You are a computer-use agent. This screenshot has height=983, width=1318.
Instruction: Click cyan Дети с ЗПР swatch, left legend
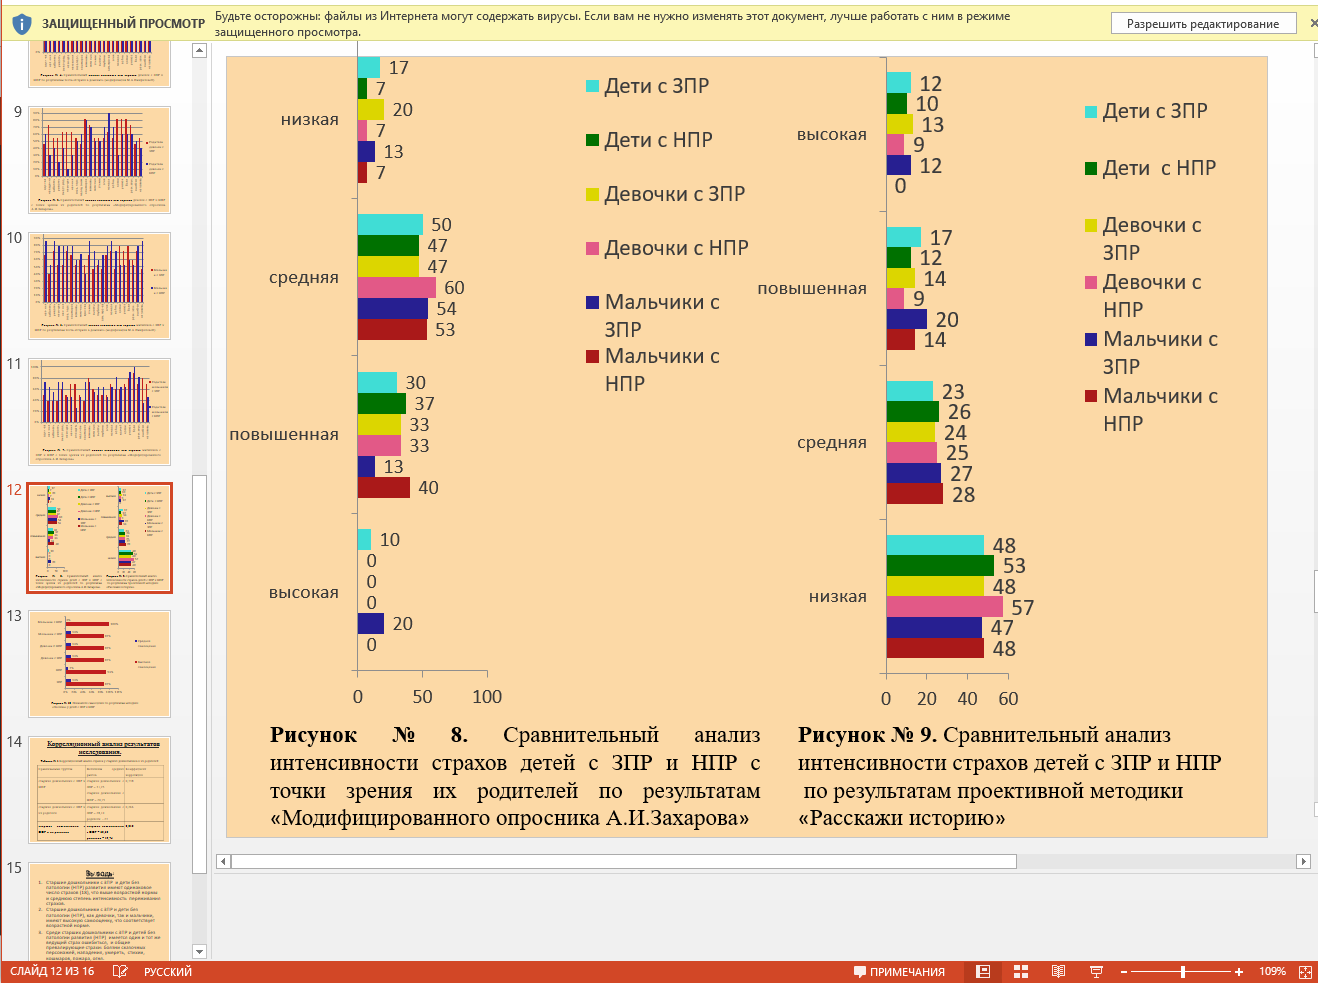click(x=592, y=86)
